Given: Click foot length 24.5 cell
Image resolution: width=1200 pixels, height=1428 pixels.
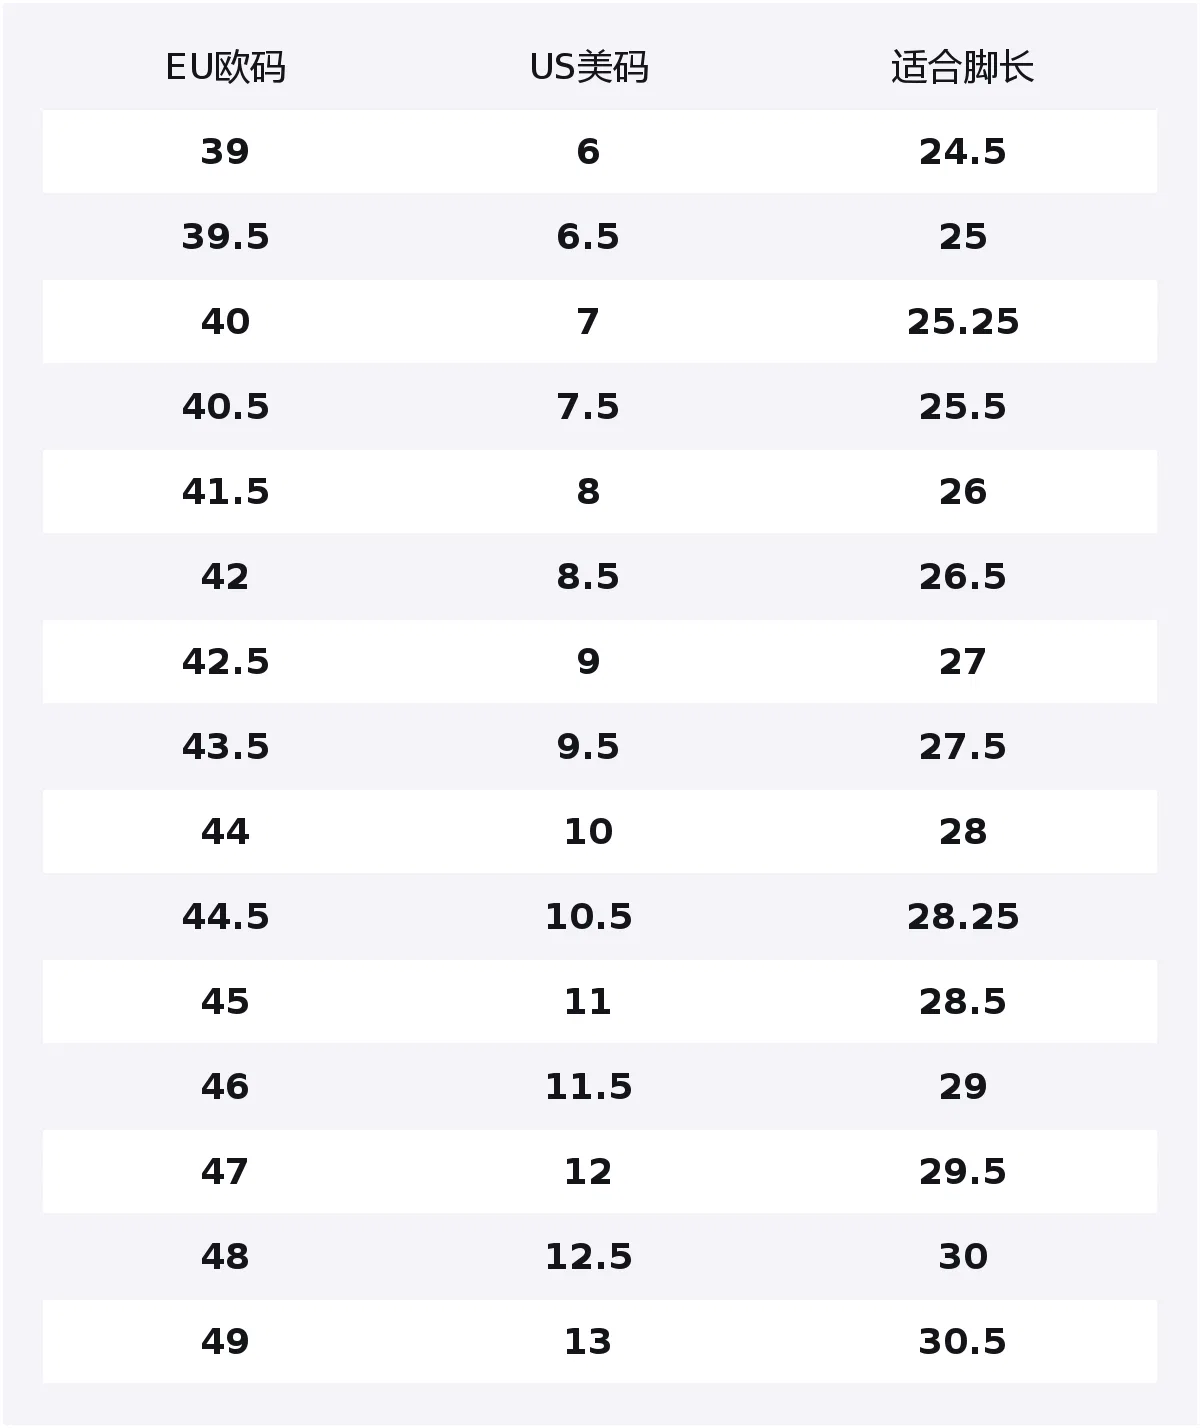Looking at the screenshot, I should (x=962, y=152).
